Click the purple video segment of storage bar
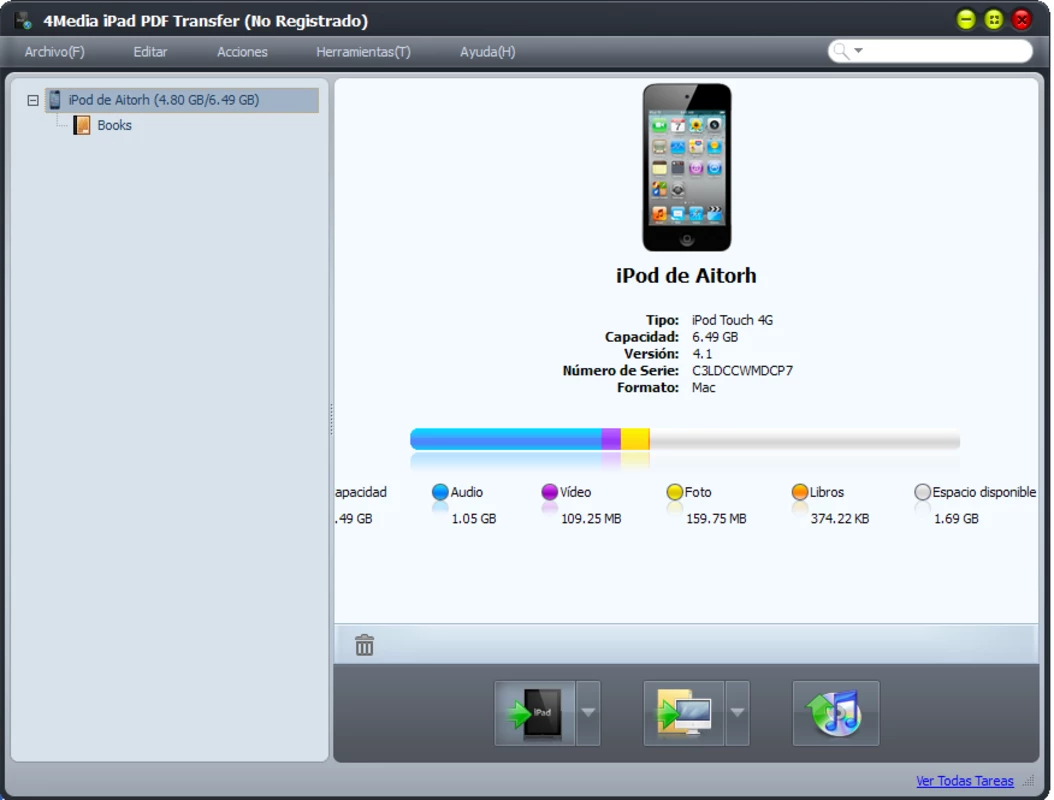 pos(611,439)
